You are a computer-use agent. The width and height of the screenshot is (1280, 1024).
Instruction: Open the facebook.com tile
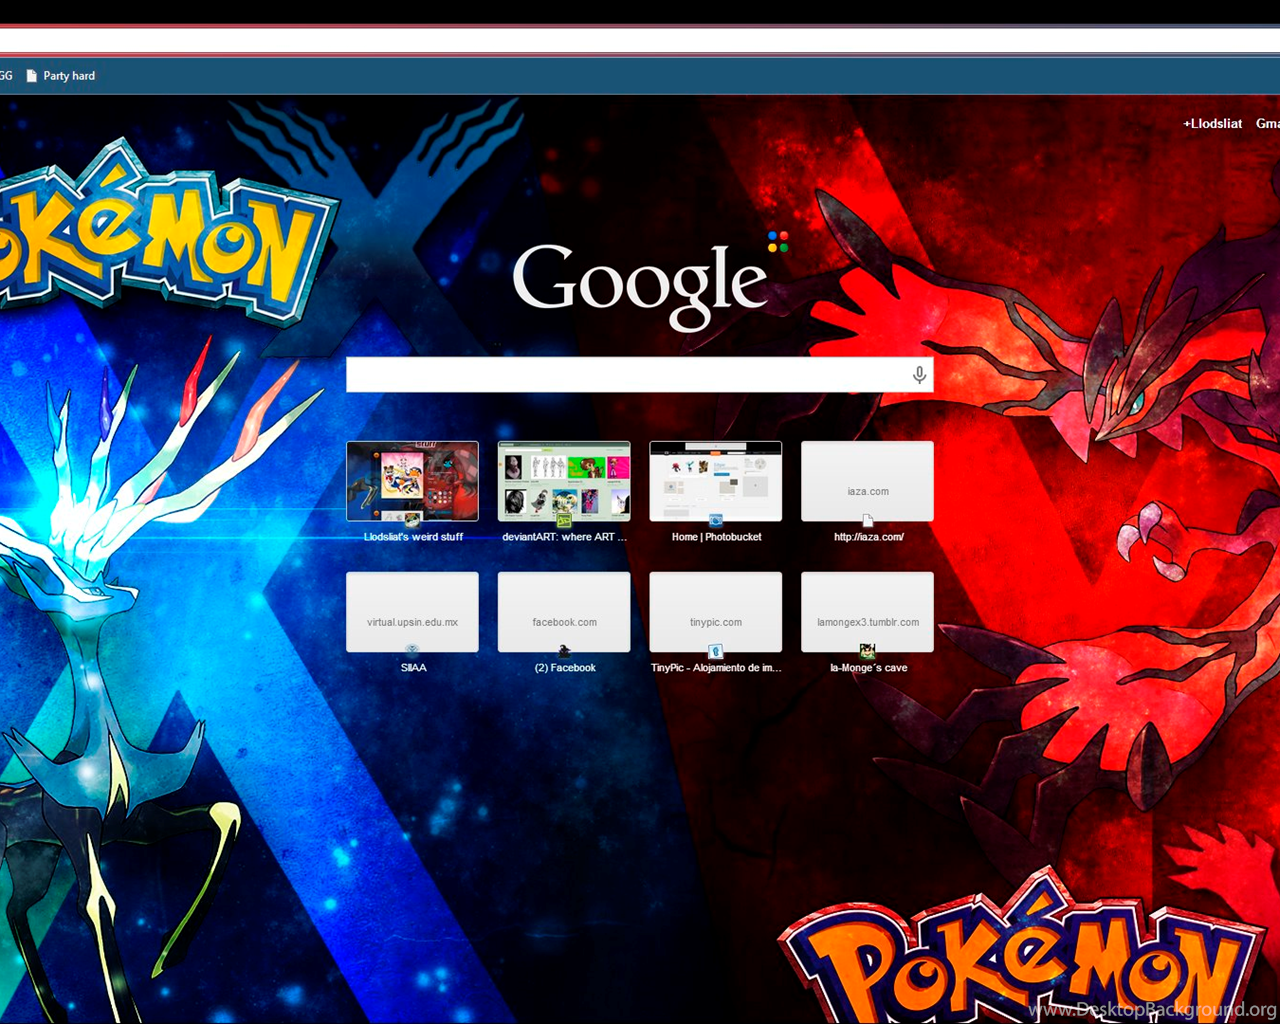tap(564, 612)
